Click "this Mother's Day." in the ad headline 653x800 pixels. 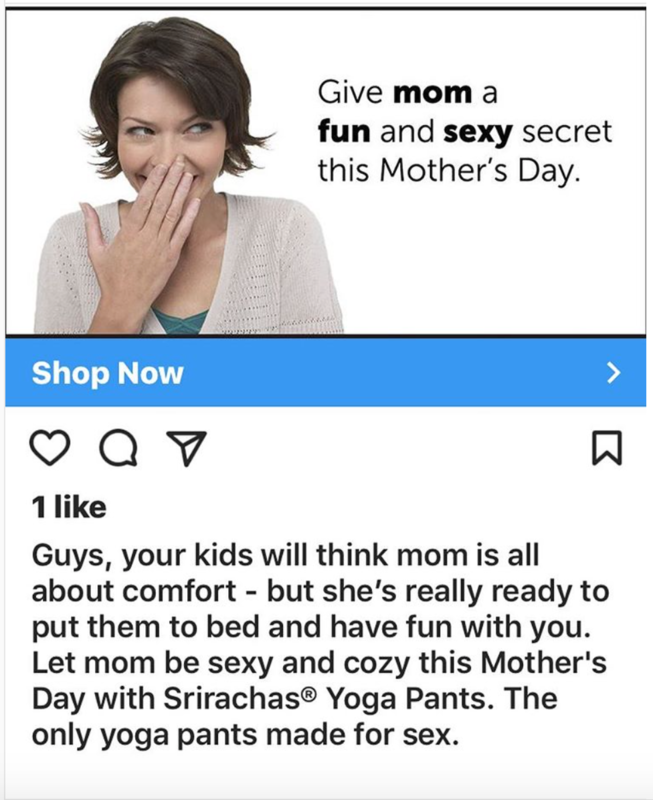(x=448, y=168)
